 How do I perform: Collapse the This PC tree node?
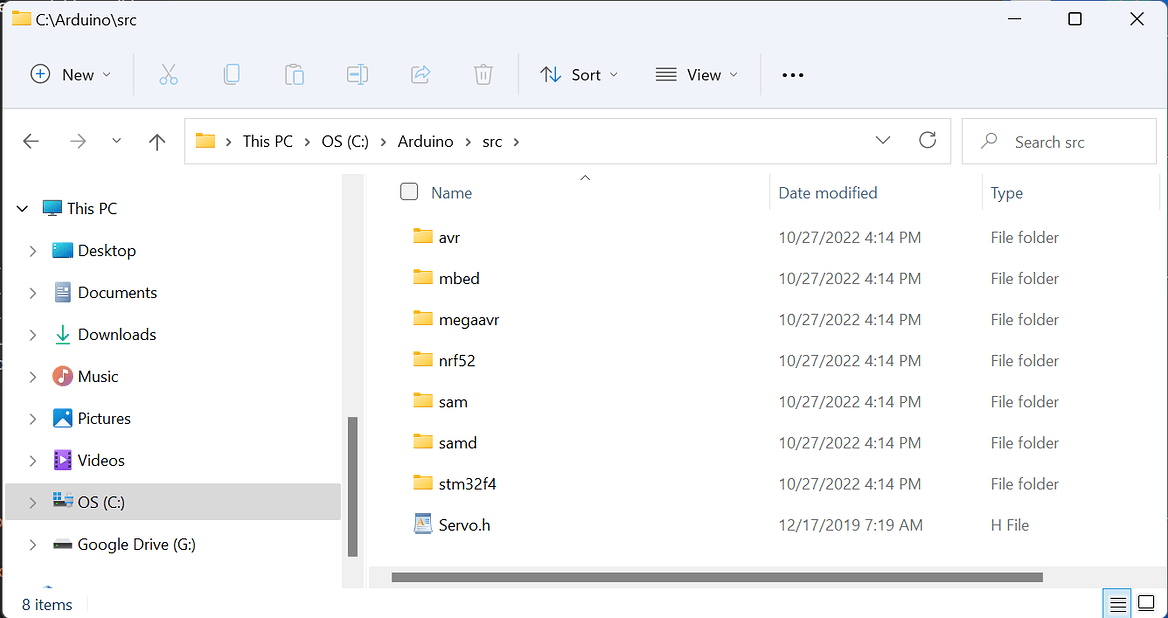pyautogui.click(x=23, y=209)
